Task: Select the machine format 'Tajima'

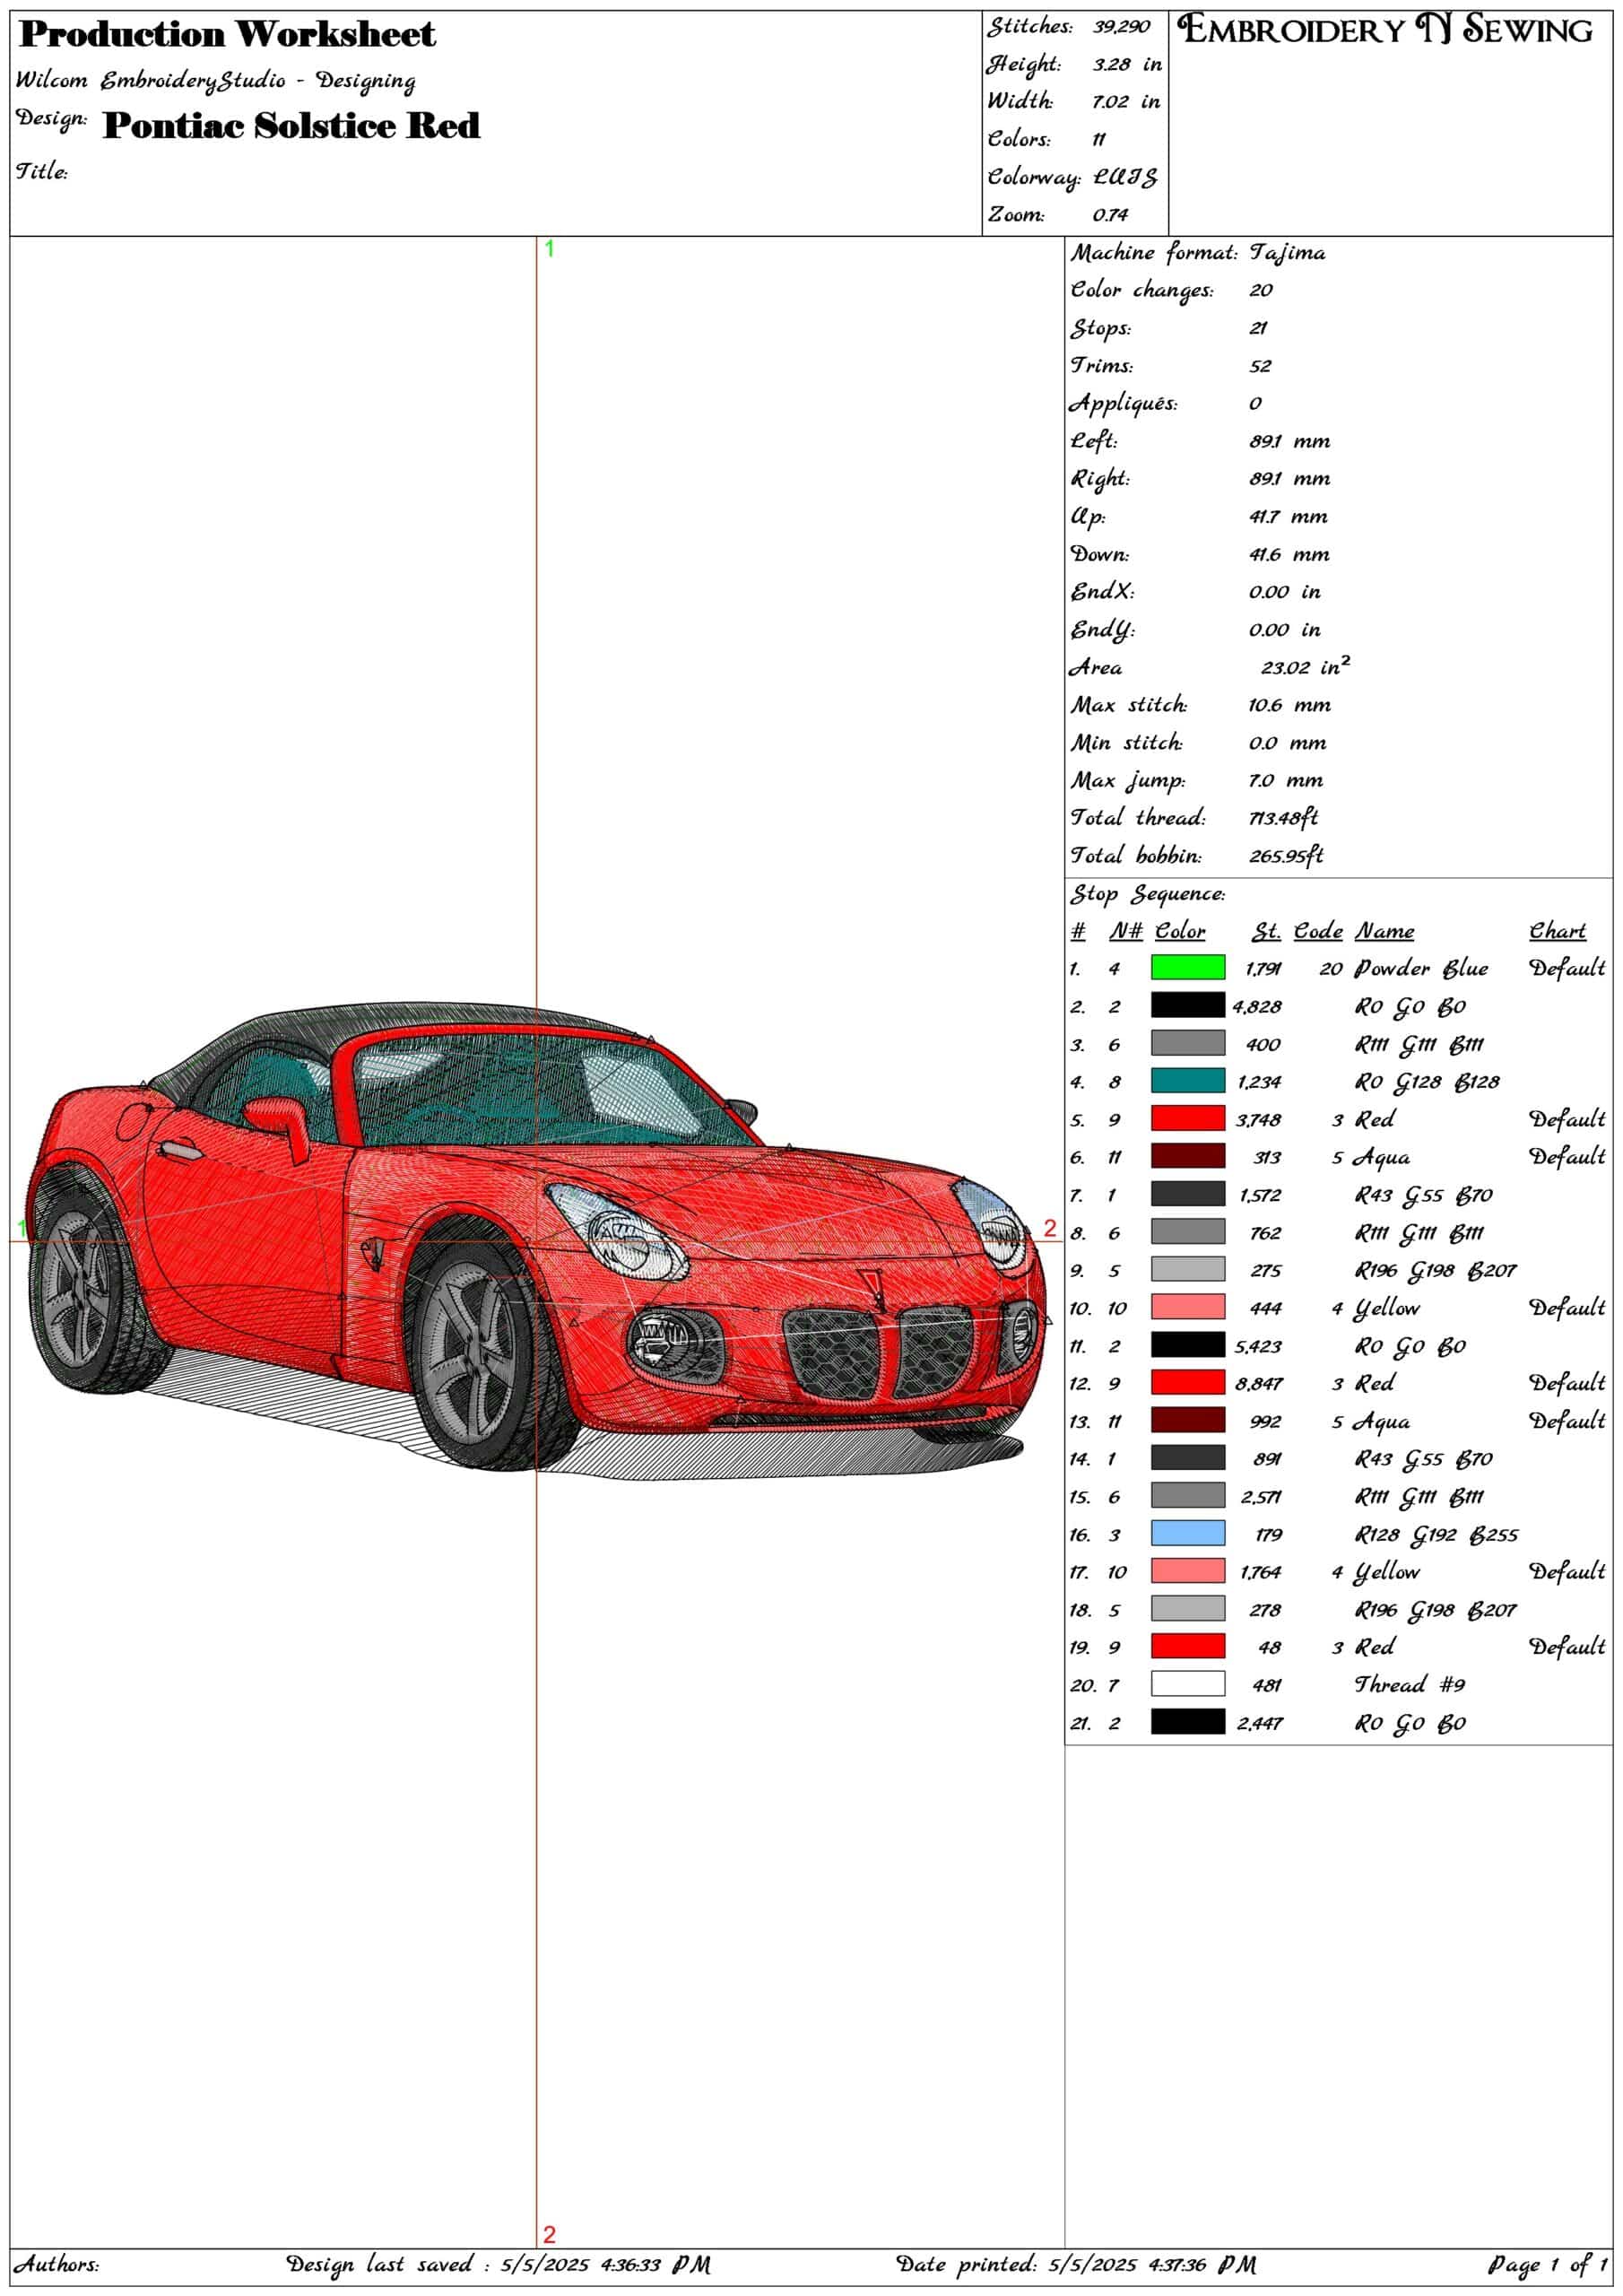Action: coord(1287,253)
